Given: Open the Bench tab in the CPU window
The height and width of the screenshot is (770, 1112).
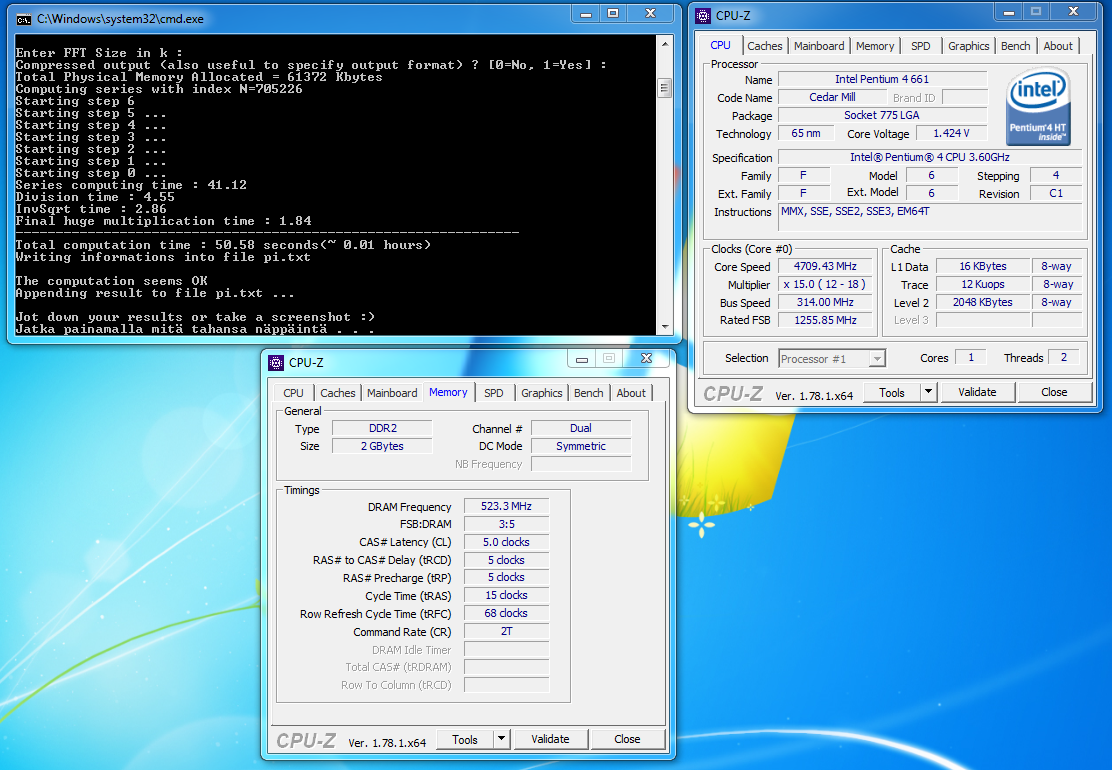Looking at the screenshot, I should pyautogui.click(x=1016, y=46).
